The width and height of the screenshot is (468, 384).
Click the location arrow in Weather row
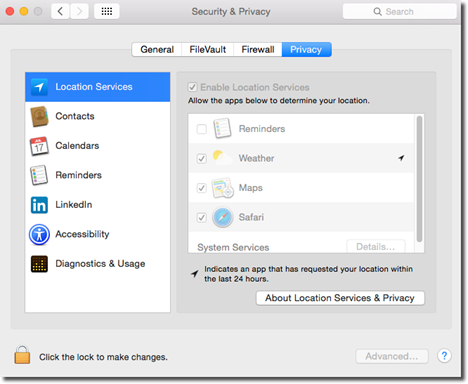pyautogui.click(x=401, y=158)
